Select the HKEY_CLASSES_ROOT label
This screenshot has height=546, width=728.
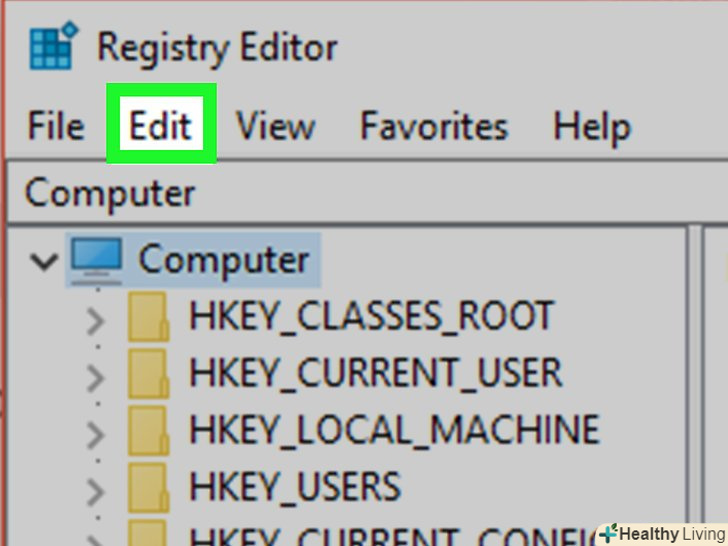[x=371, y=317]
